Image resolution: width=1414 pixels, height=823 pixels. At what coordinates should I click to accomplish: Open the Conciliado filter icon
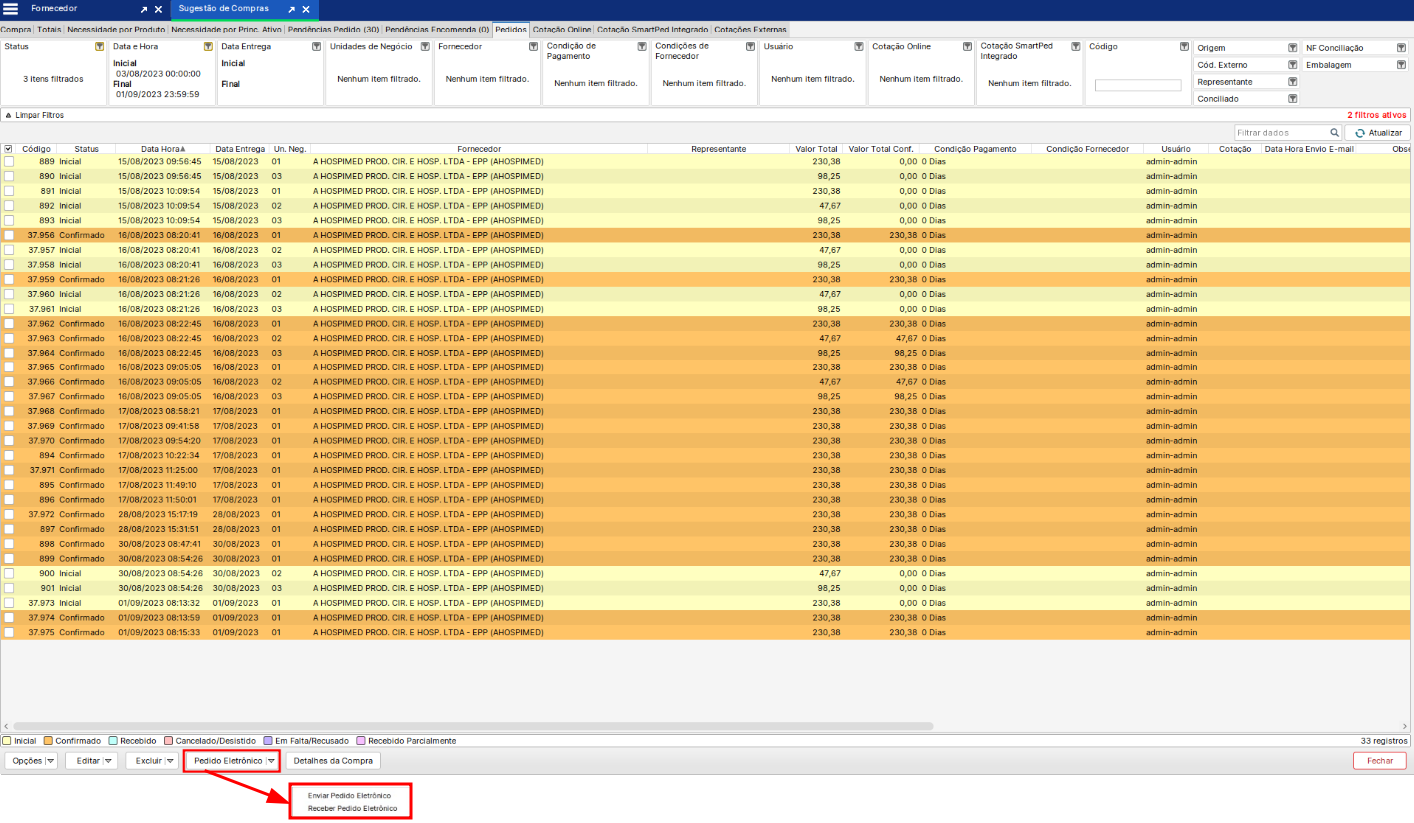(1292, 99)
